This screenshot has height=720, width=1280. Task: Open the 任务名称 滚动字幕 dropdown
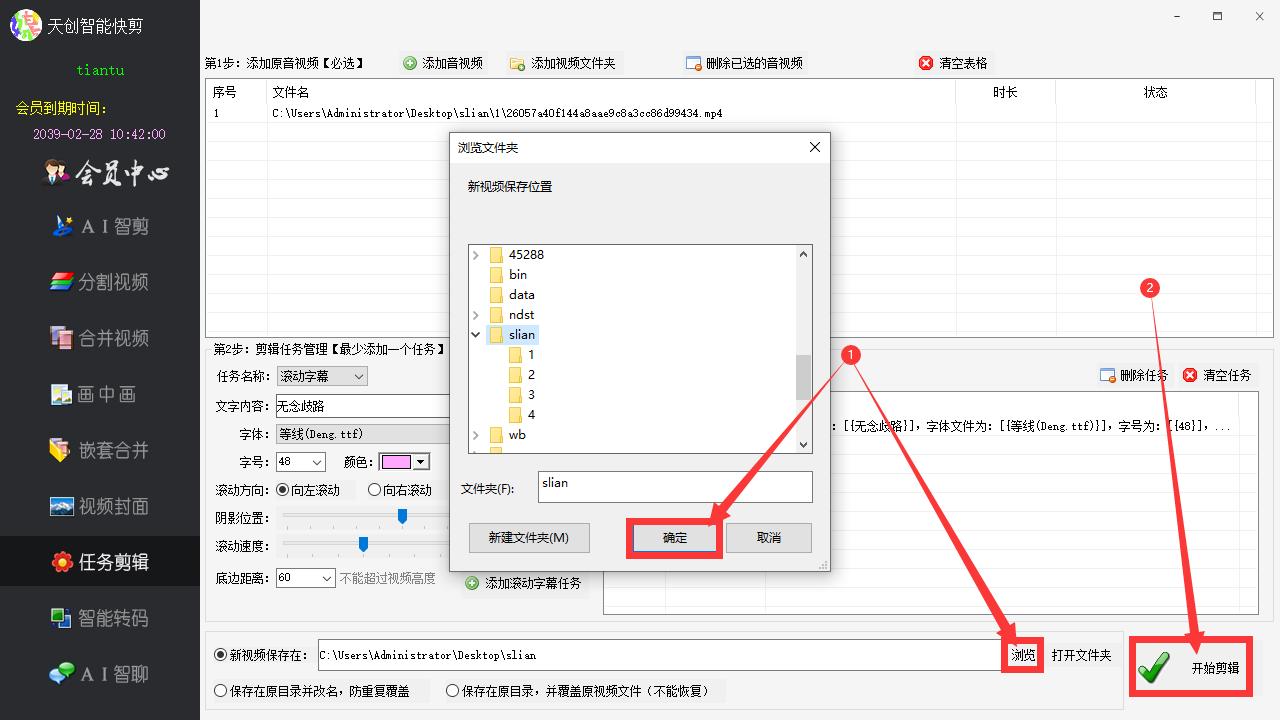point(322,376)
